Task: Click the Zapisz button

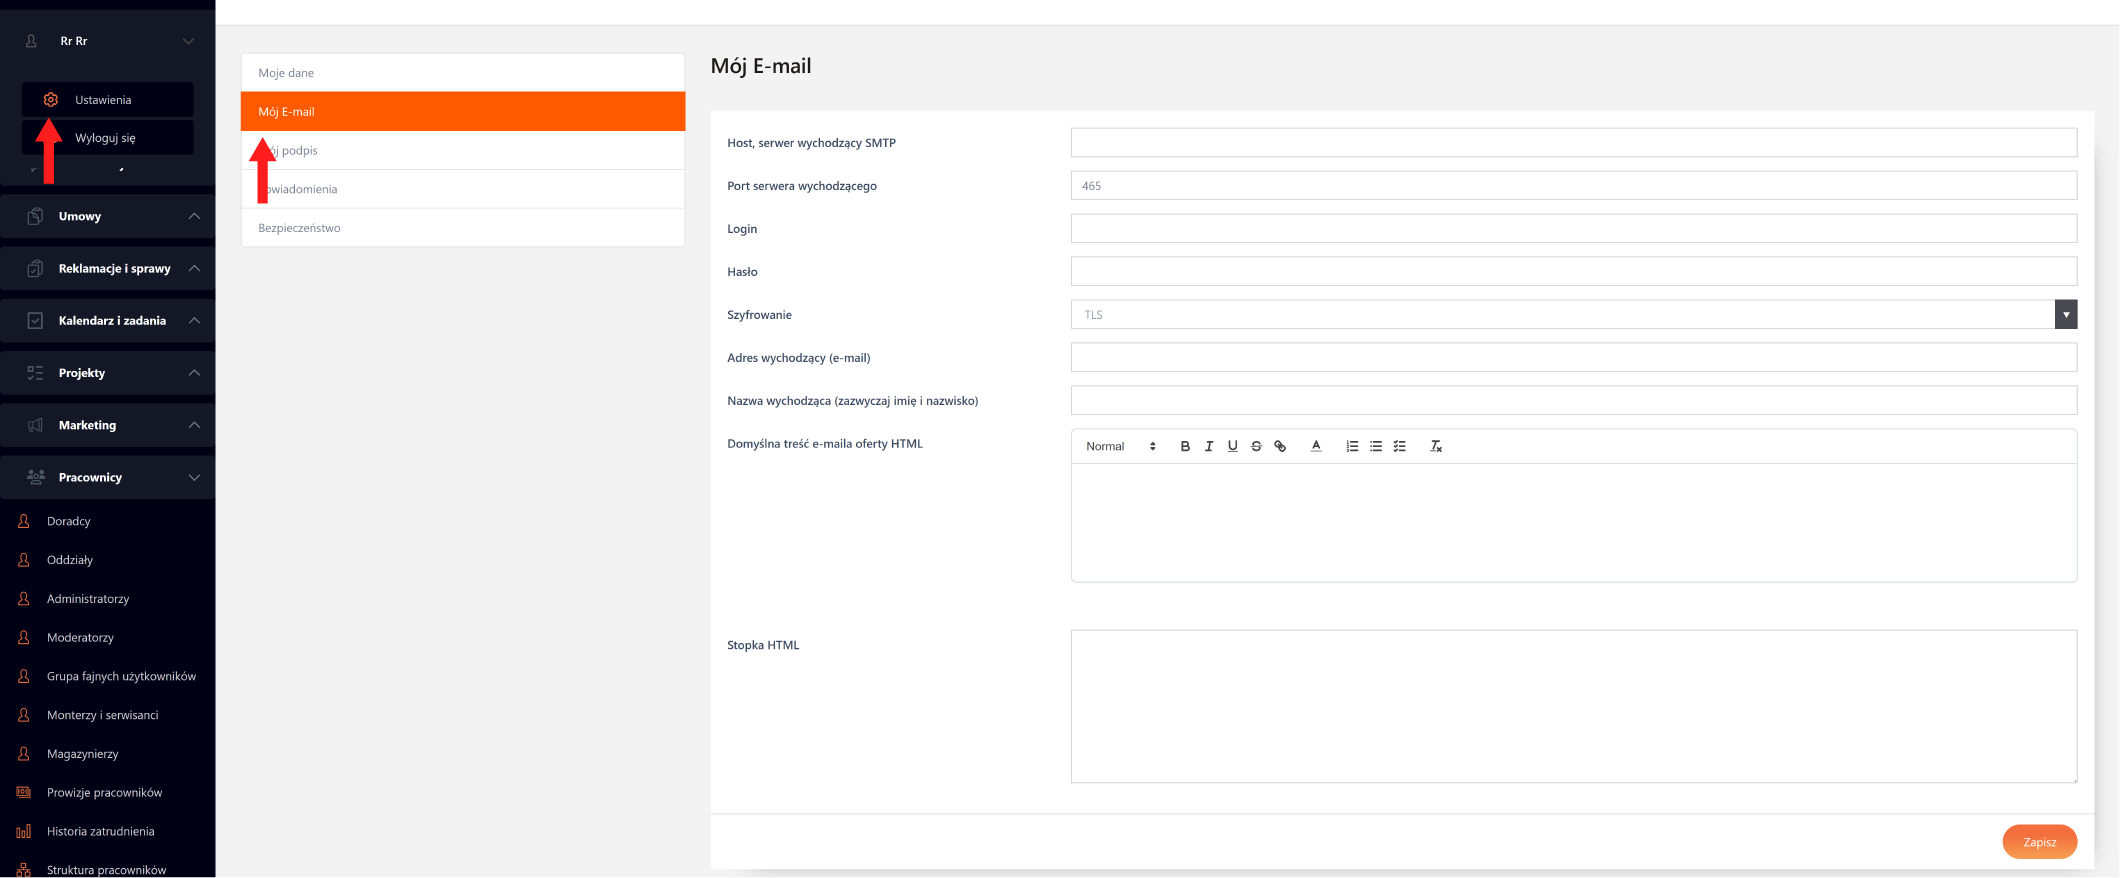Action: (x=2039, y=842)
